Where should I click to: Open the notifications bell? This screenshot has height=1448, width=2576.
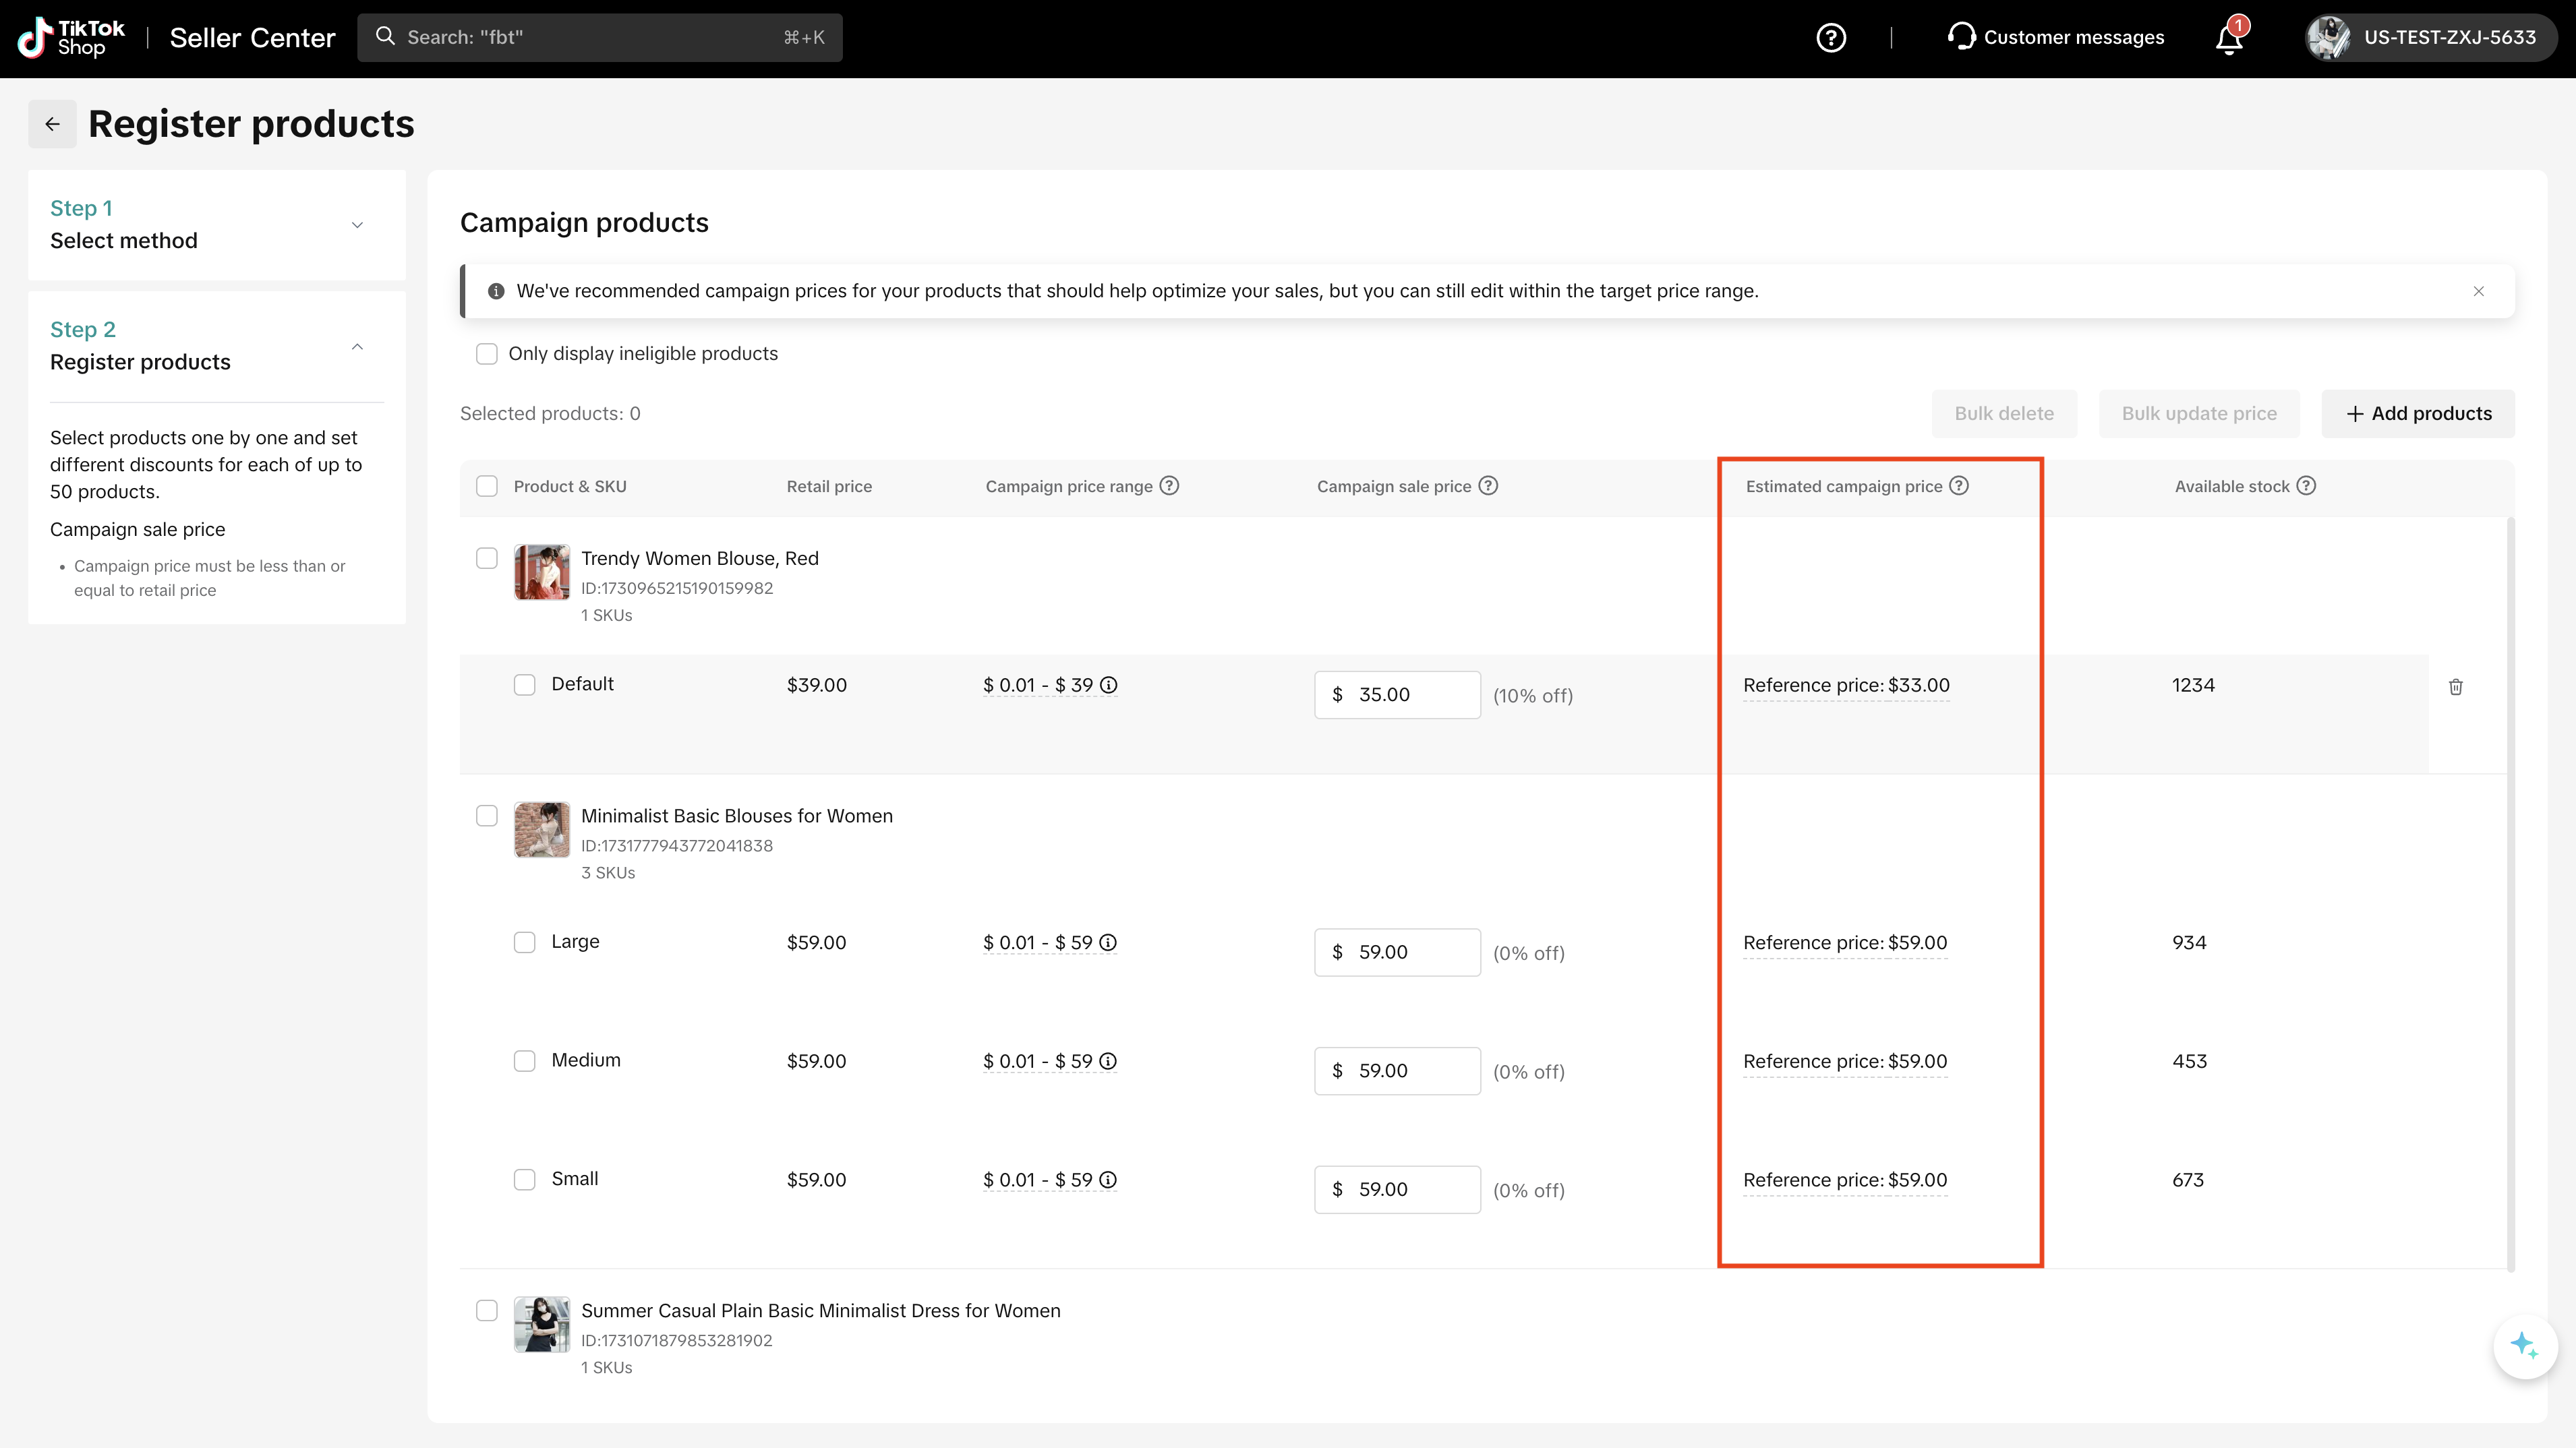(2229, 39)
